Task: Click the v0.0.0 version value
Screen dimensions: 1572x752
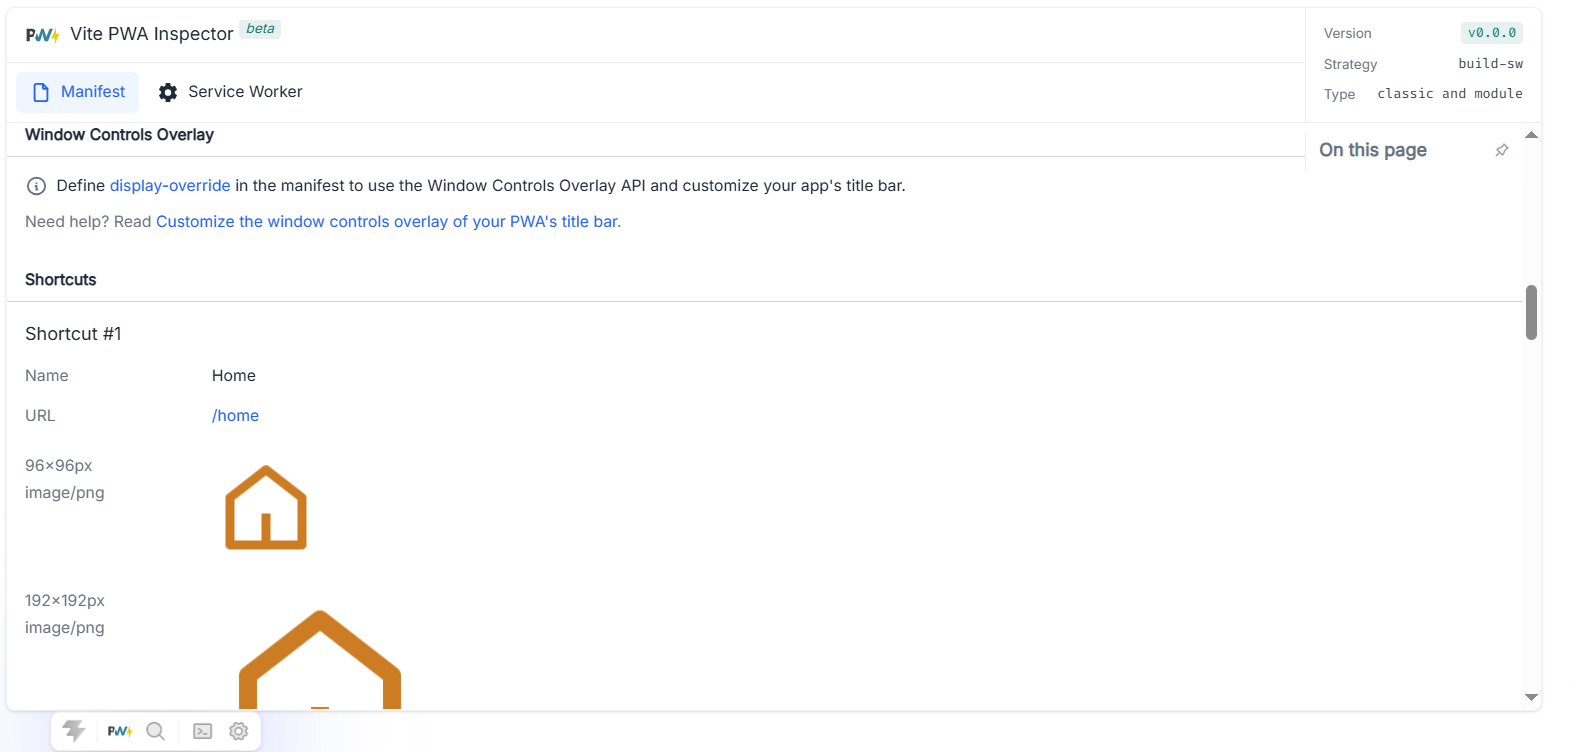Action: pyautogui.click(x=1492, y=33)
